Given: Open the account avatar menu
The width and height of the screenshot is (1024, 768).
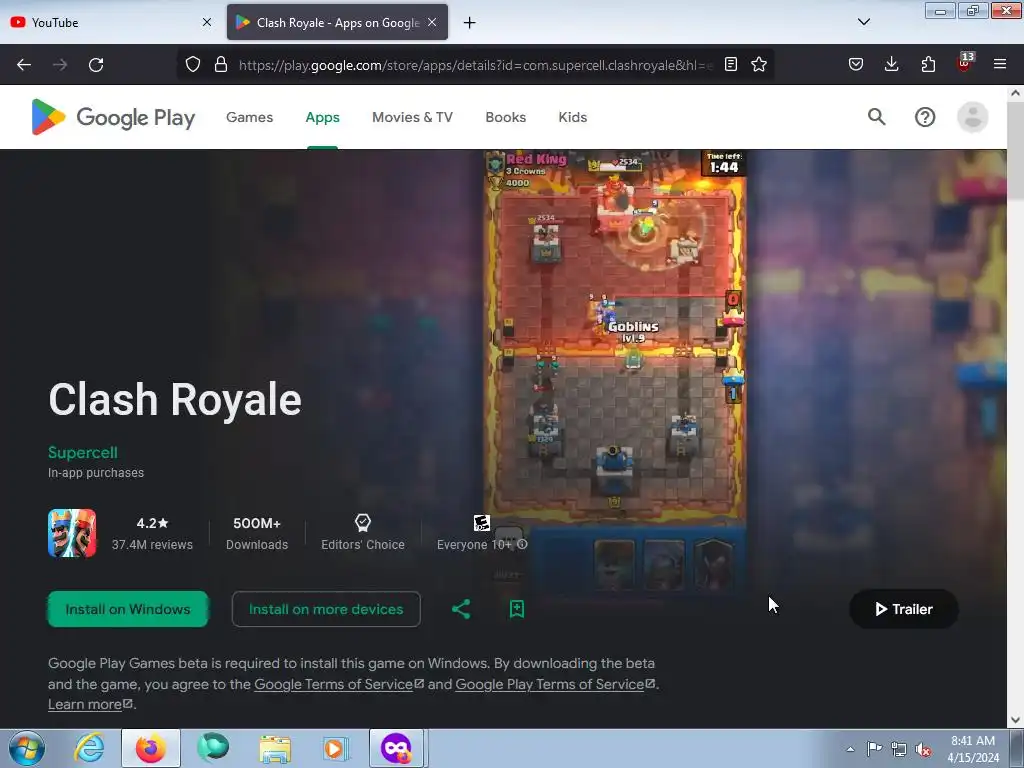Looking at the screenshot, I should click(x=972, y=117).
